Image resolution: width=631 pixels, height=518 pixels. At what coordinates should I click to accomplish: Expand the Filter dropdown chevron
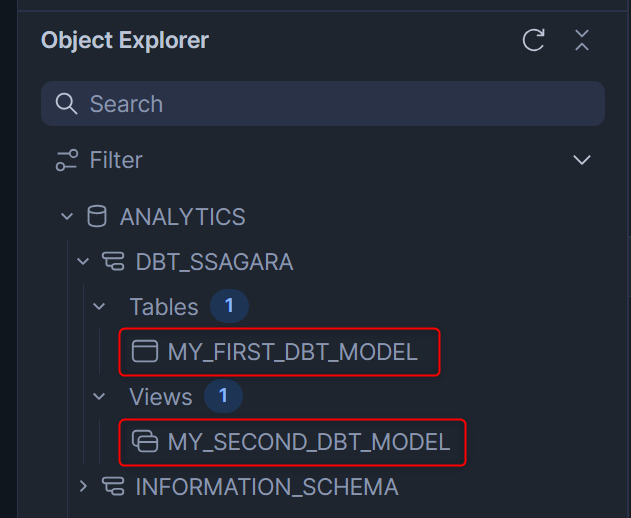(582, 160)
